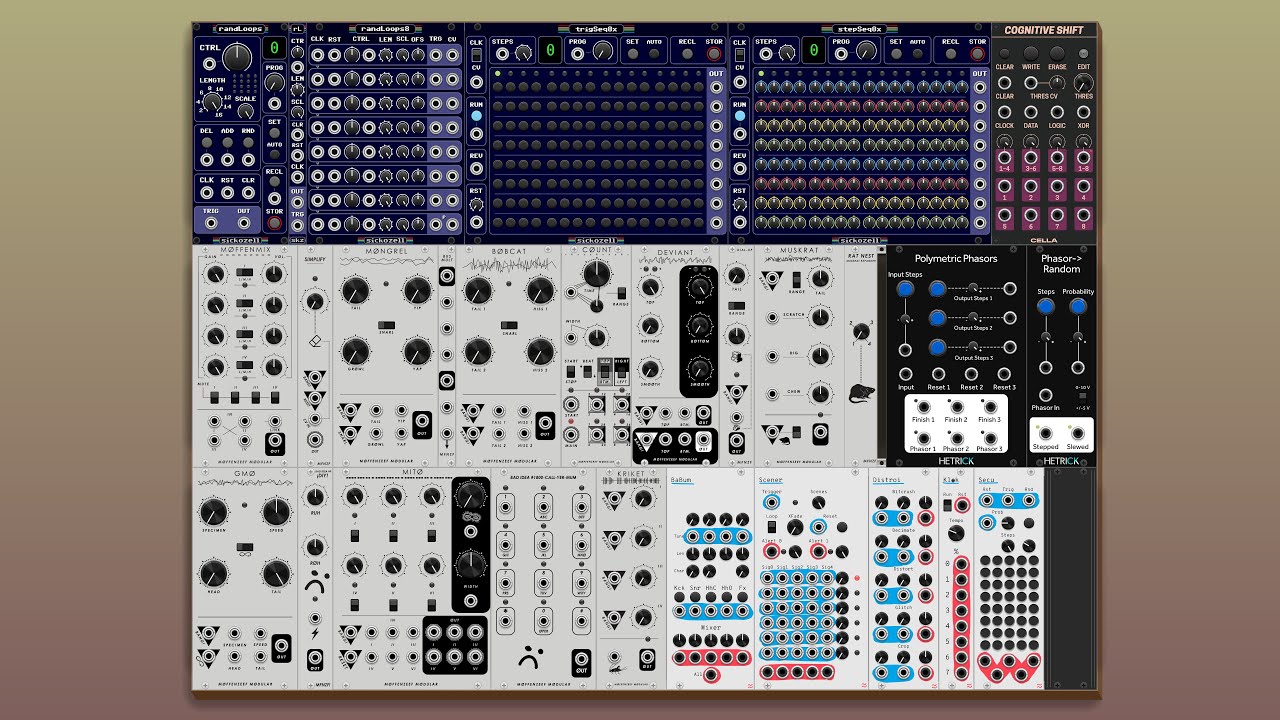Click the OUT jack beside TRIG on randLoops
Screen dimensions: 1280x720
tap(243, 225)
